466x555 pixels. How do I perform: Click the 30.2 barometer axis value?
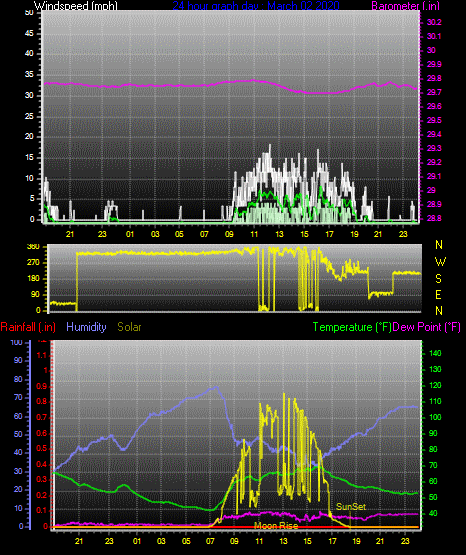coord(434,22)
